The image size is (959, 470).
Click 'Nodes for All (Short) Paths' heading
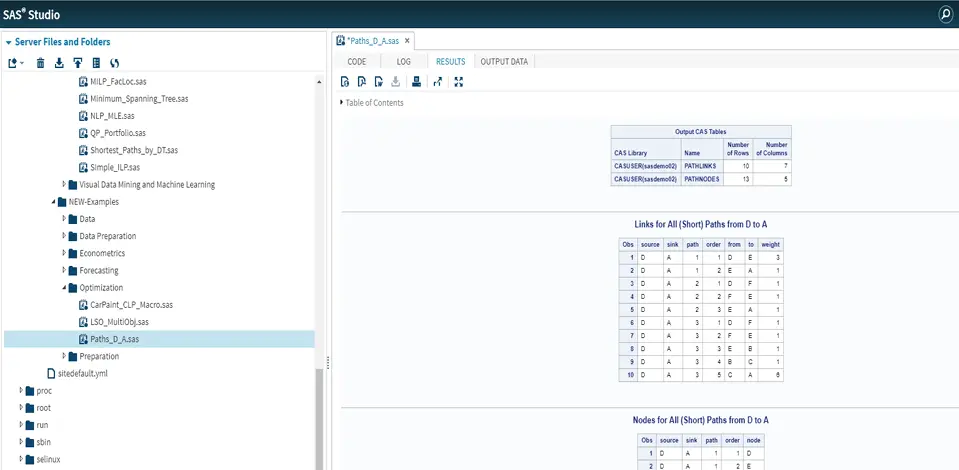[x=700, y=420]
